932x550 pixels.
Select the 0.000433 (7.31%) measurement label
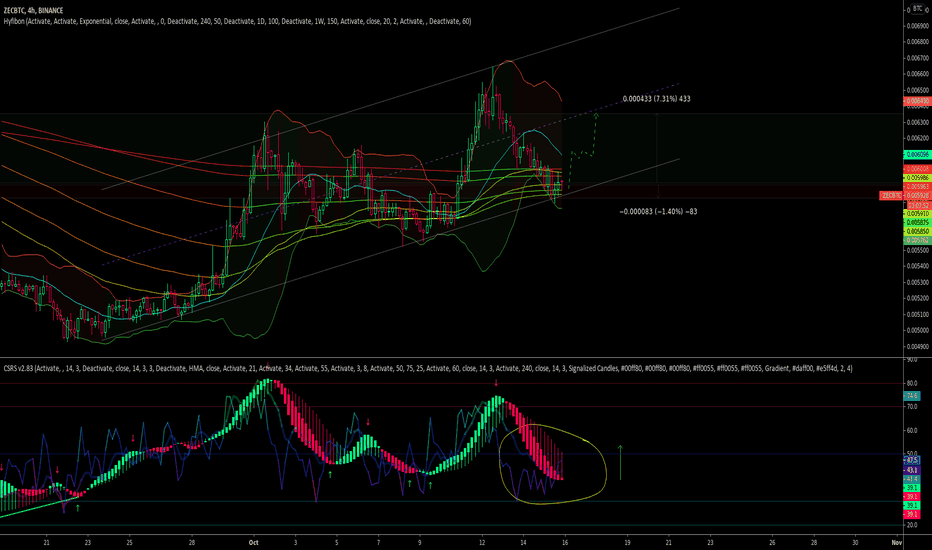[x=656, y=99]
